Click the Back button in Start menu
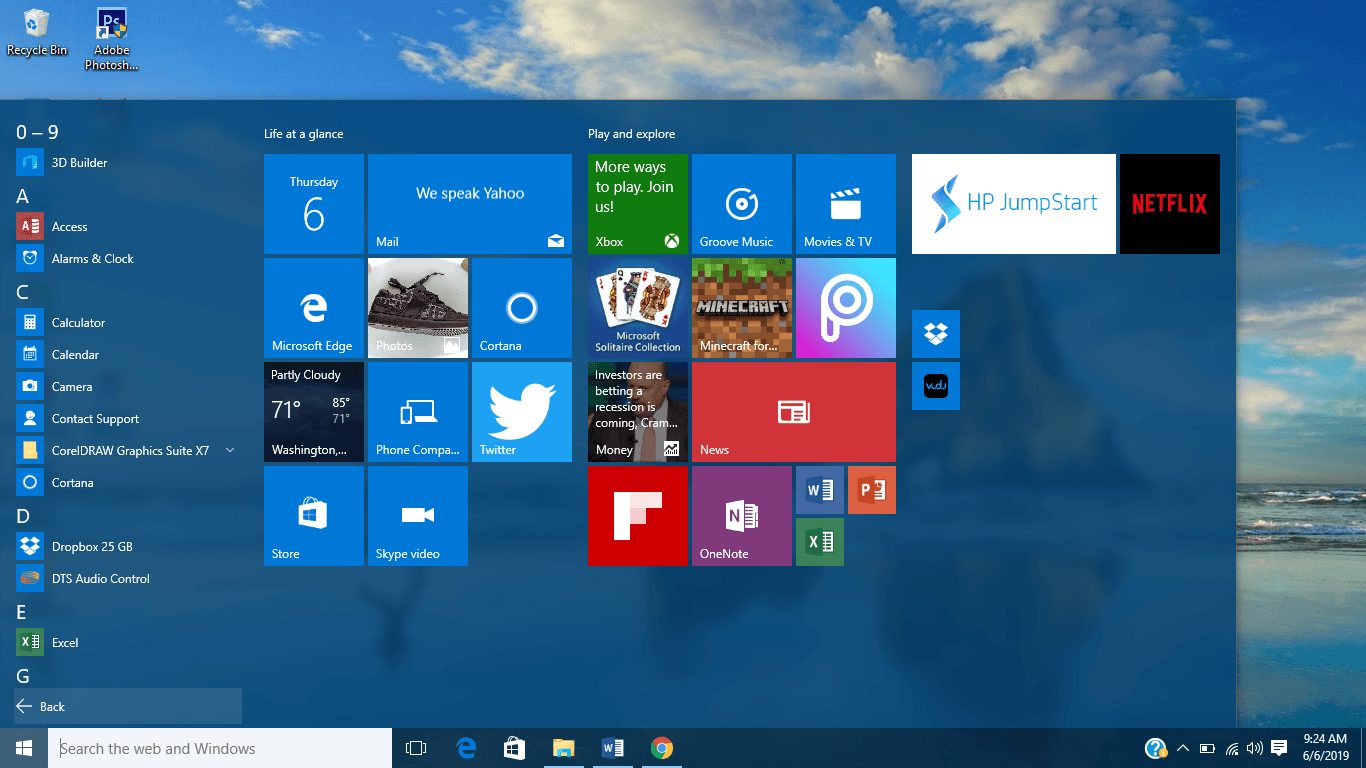This screenshot has width=1366, height=768. 128,706
